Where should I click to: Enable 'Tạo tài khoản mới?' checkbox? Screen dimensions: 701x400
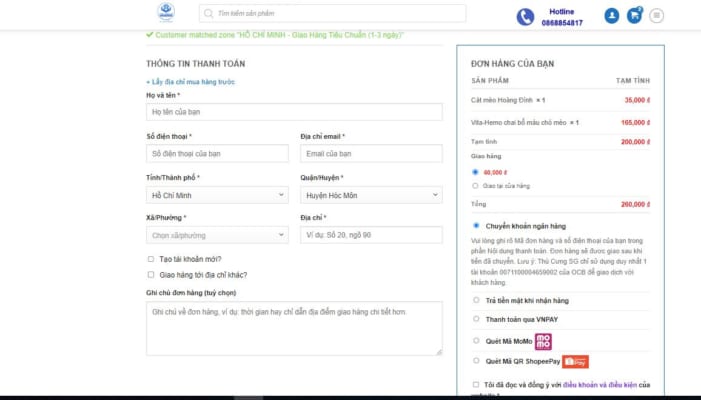(150, 259)
